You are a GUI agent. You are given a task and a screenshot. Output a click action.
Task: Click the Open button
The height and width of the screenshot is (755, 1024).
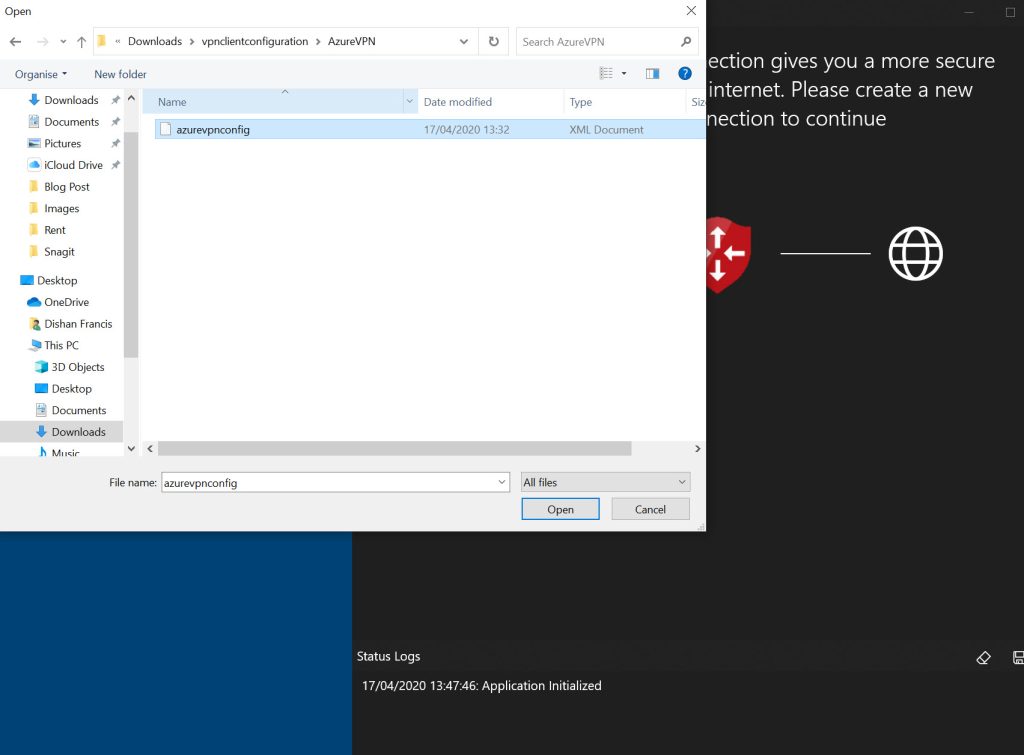[x=560, y=508]
